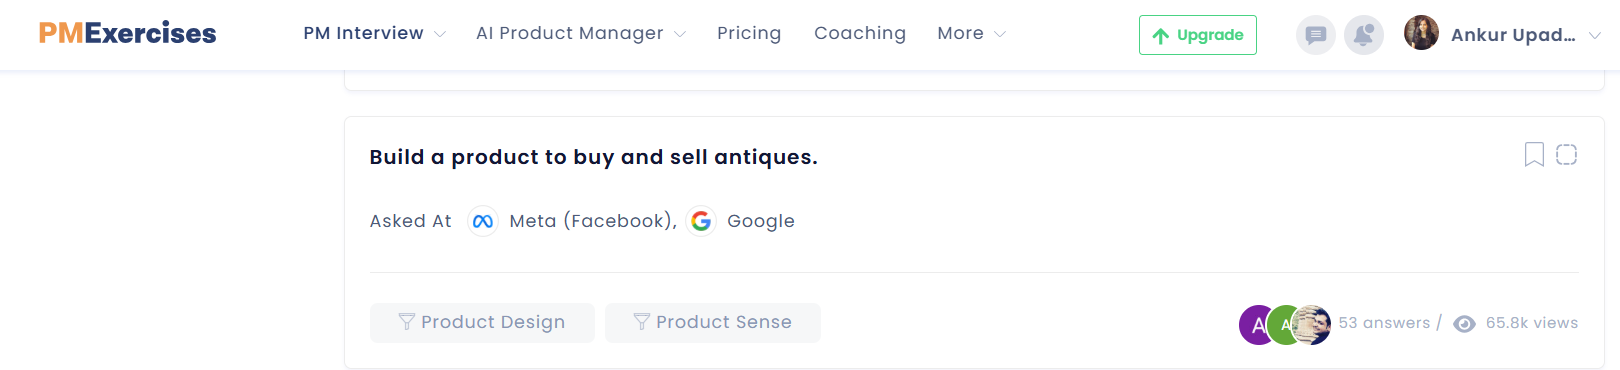This screenshot has height=370, width=1620.
Task: Click the green Upgrade button
Action: (1198, 35)
